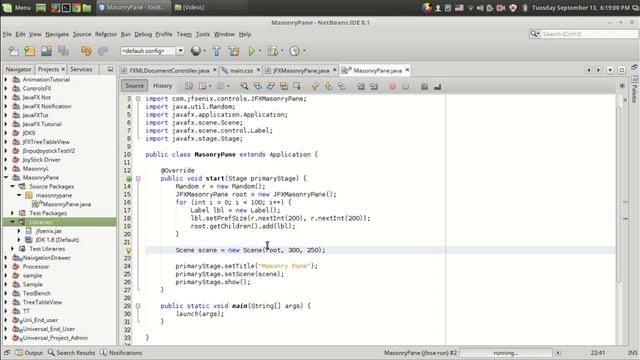Click the Profile Project clock icon

[x=295, y=51]
